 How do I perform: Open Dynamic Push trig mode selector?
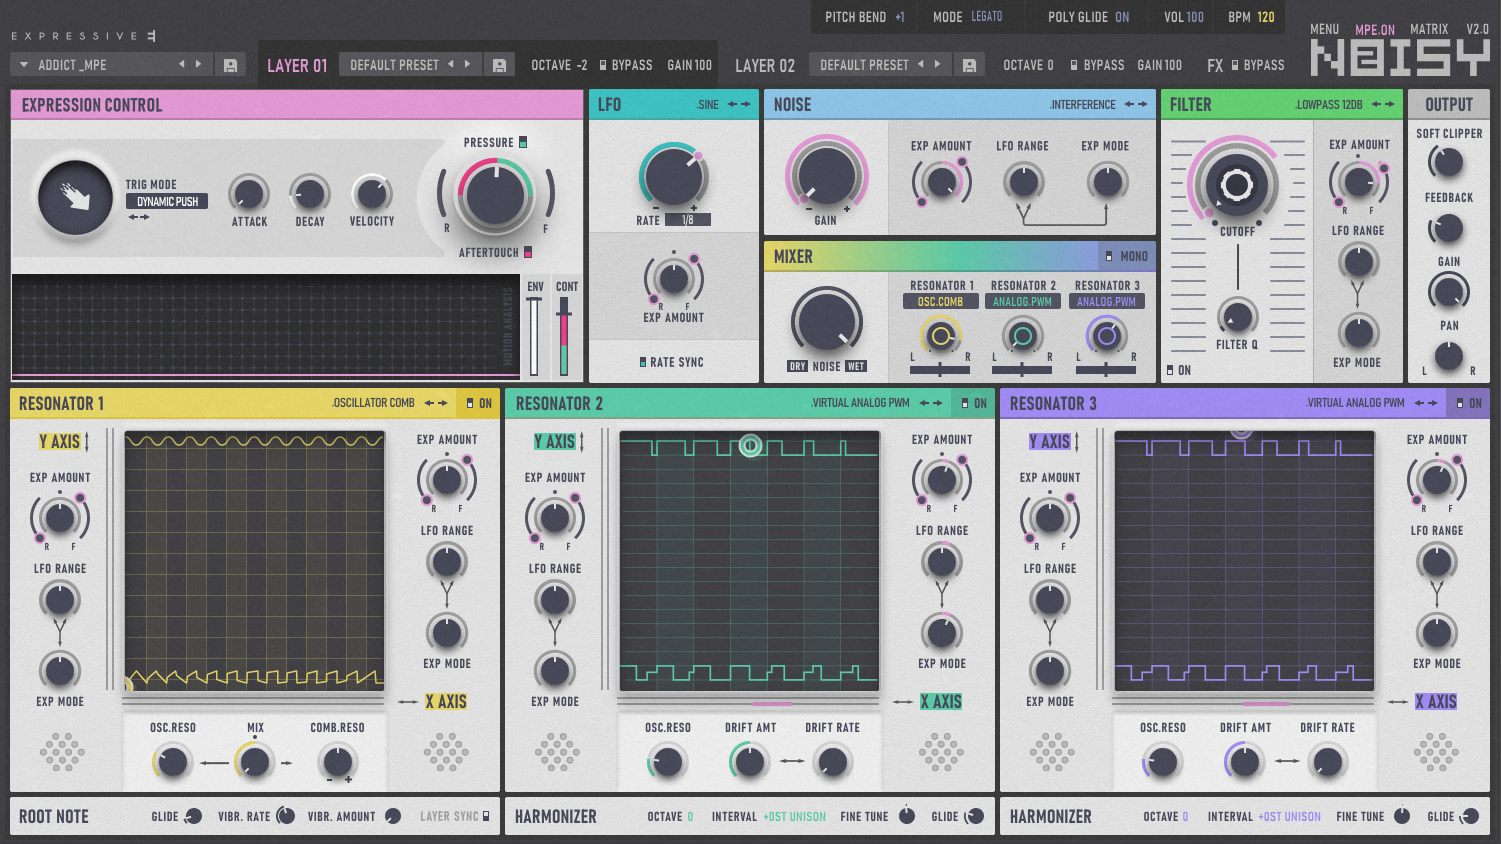point(167,202)
